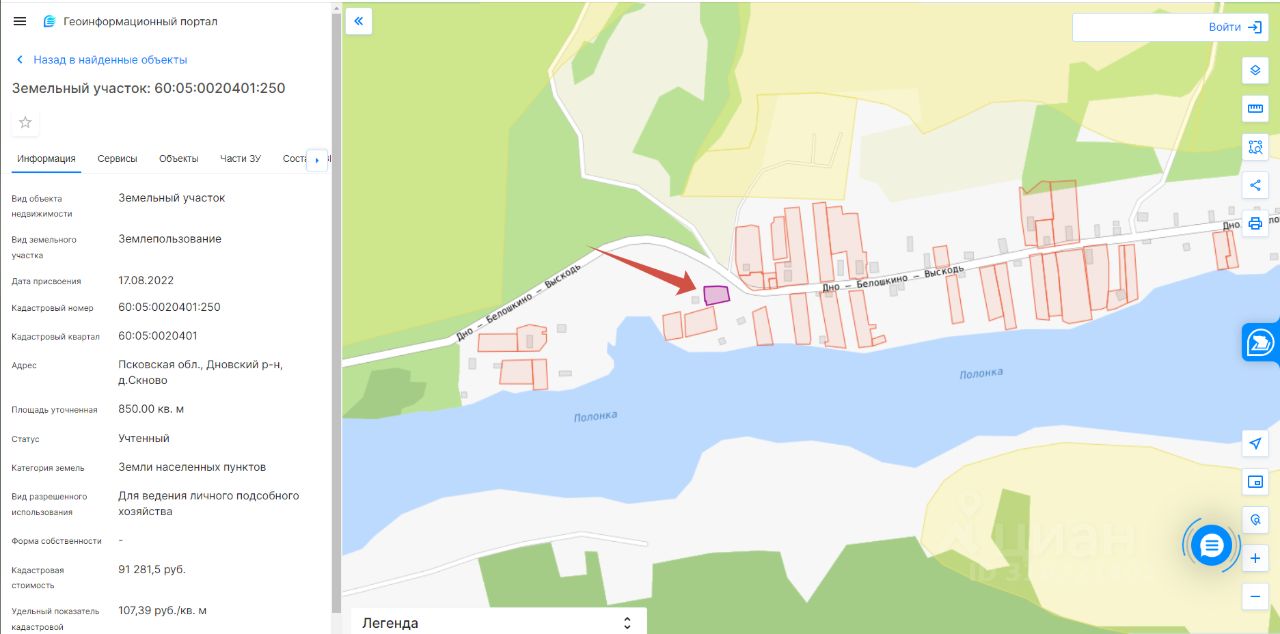Open the Объекты tab
This screenshot has height=634, width=1280.
tap(178, 158)
